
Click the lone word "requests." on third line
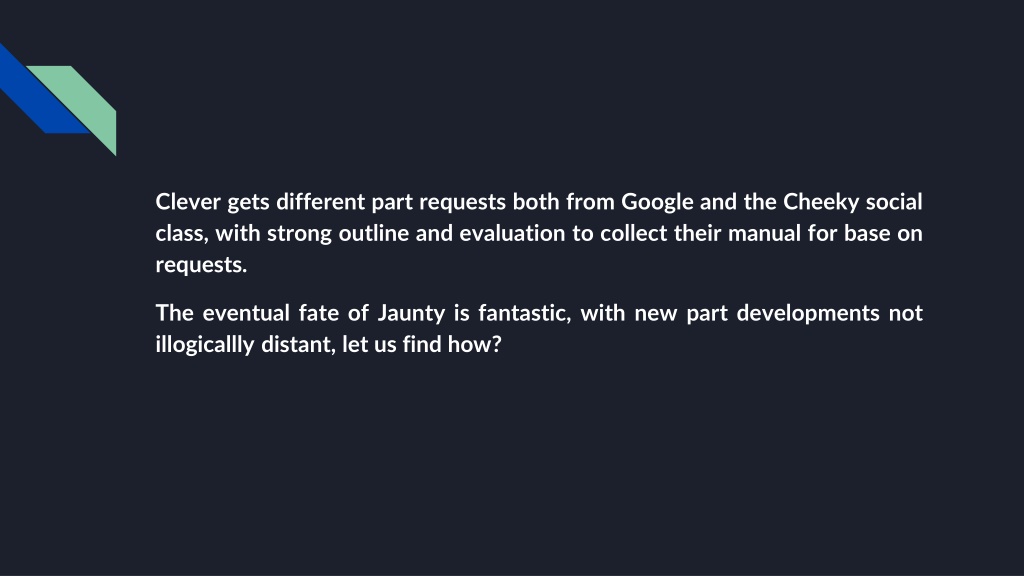[x=201, y=265]
